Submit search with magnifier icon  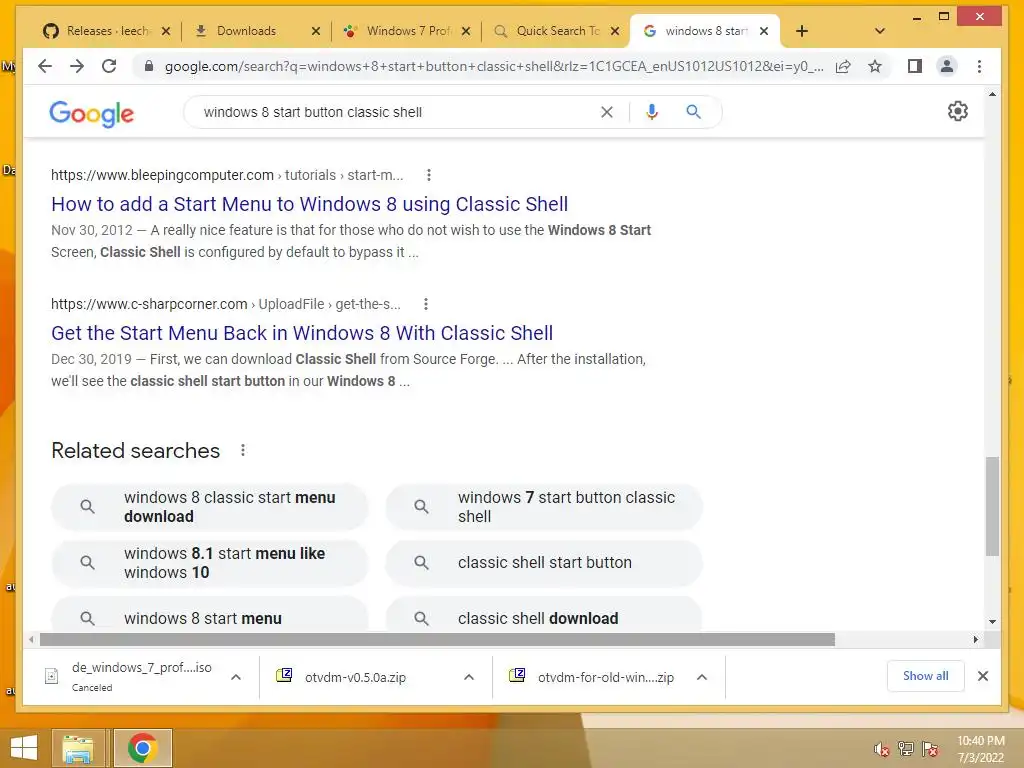[694, 112]
